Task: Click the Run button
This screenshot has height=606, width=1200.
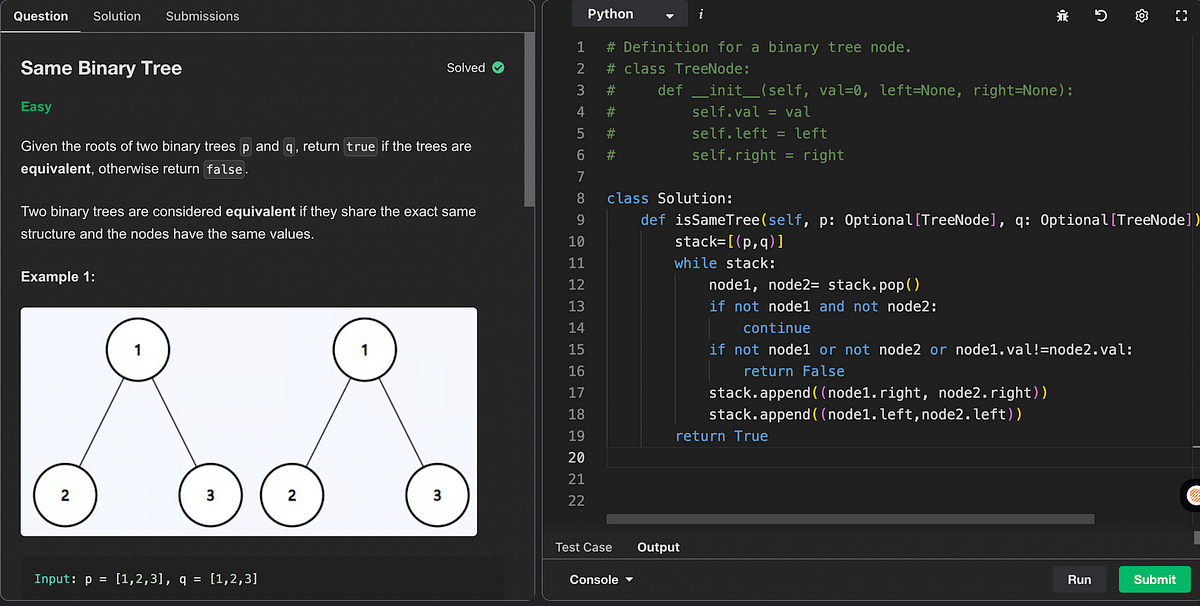Action: 1079,579
